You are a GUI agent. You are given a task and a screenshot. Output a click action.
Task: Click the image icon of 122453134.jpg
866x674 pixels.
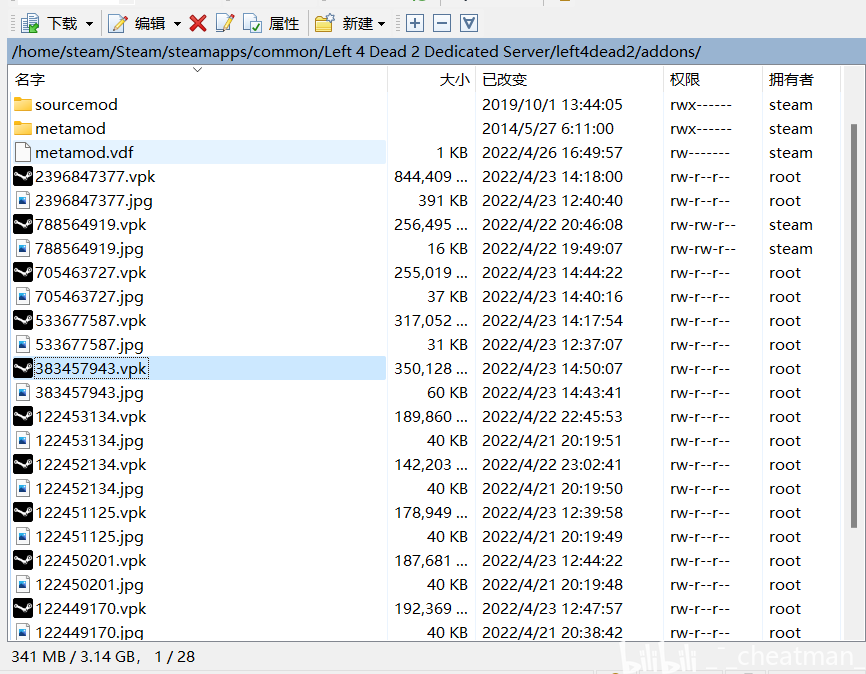[23, 441]
